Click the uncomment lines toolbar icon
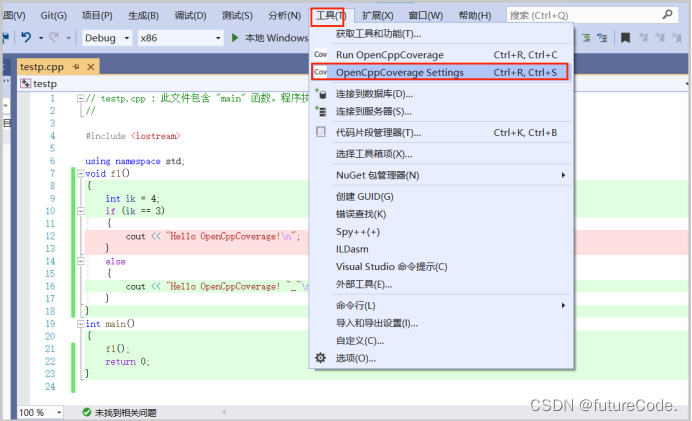The image size is (692, 421). tap(602, 38)
